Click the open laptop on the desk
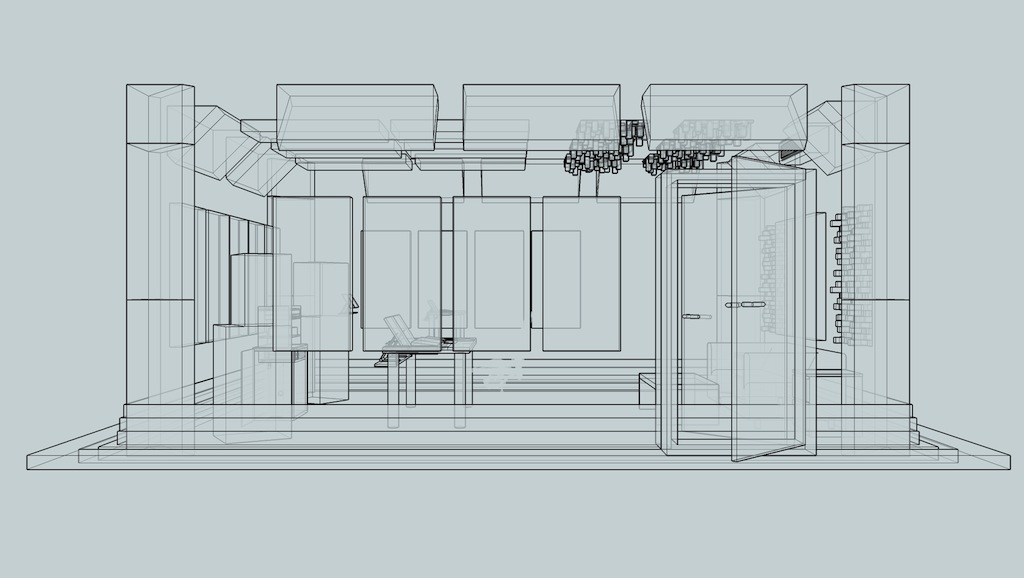This screenshot has height=578, width=1024. pos(401,331)
